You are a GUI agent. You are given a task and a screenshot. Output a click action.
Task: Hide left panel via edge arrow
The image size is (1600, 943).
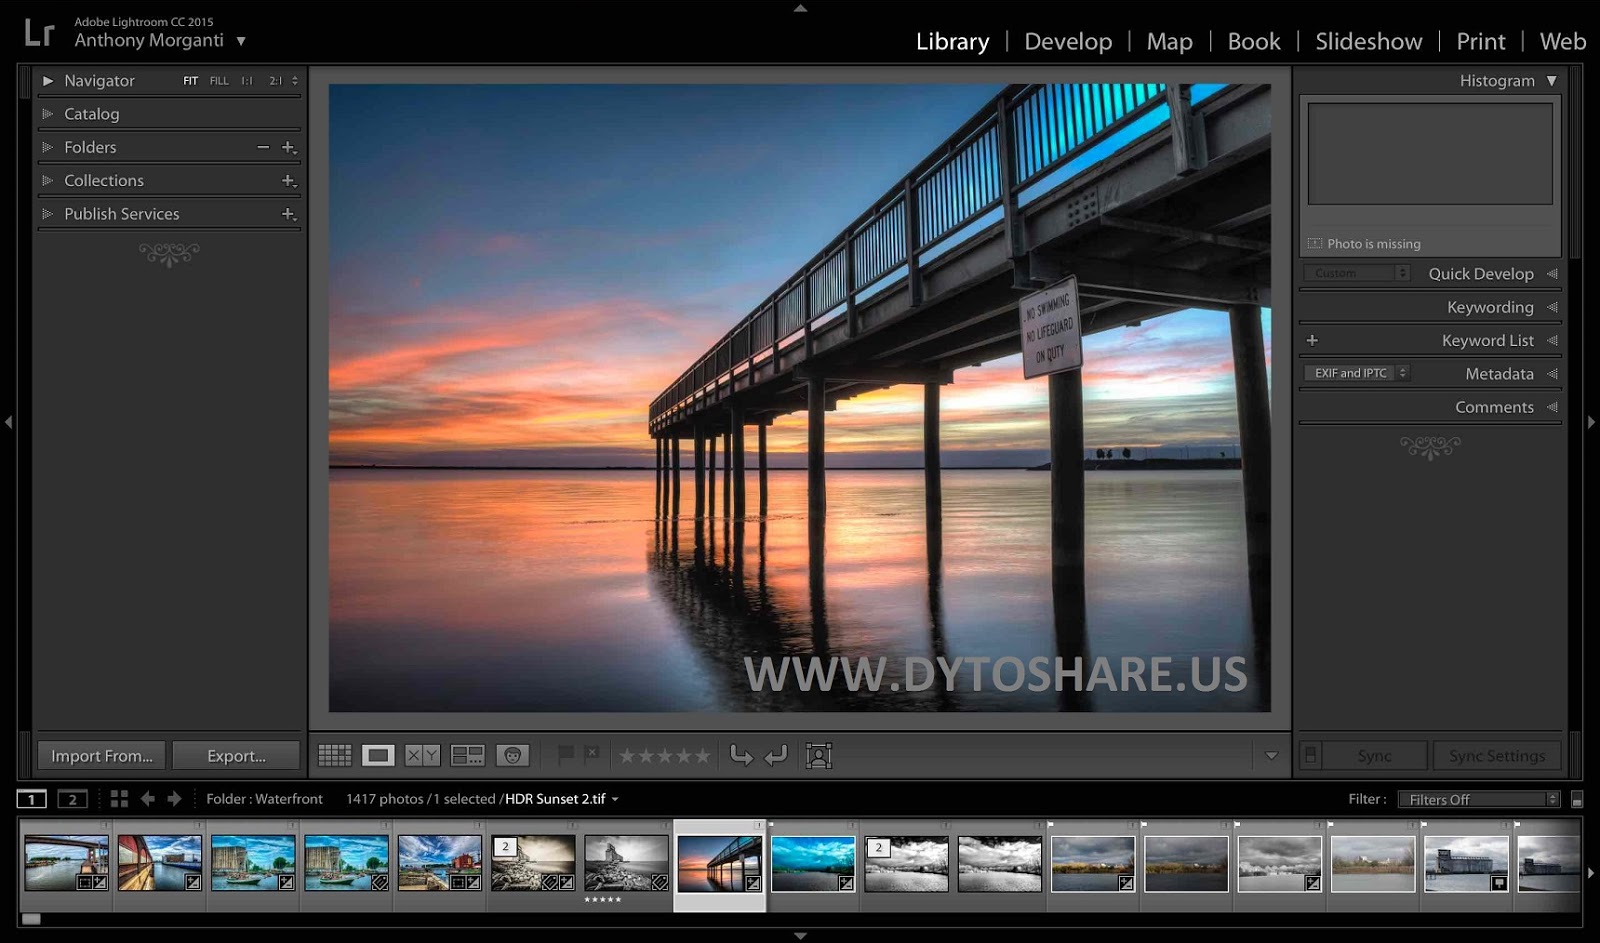(x=8, y=422)
